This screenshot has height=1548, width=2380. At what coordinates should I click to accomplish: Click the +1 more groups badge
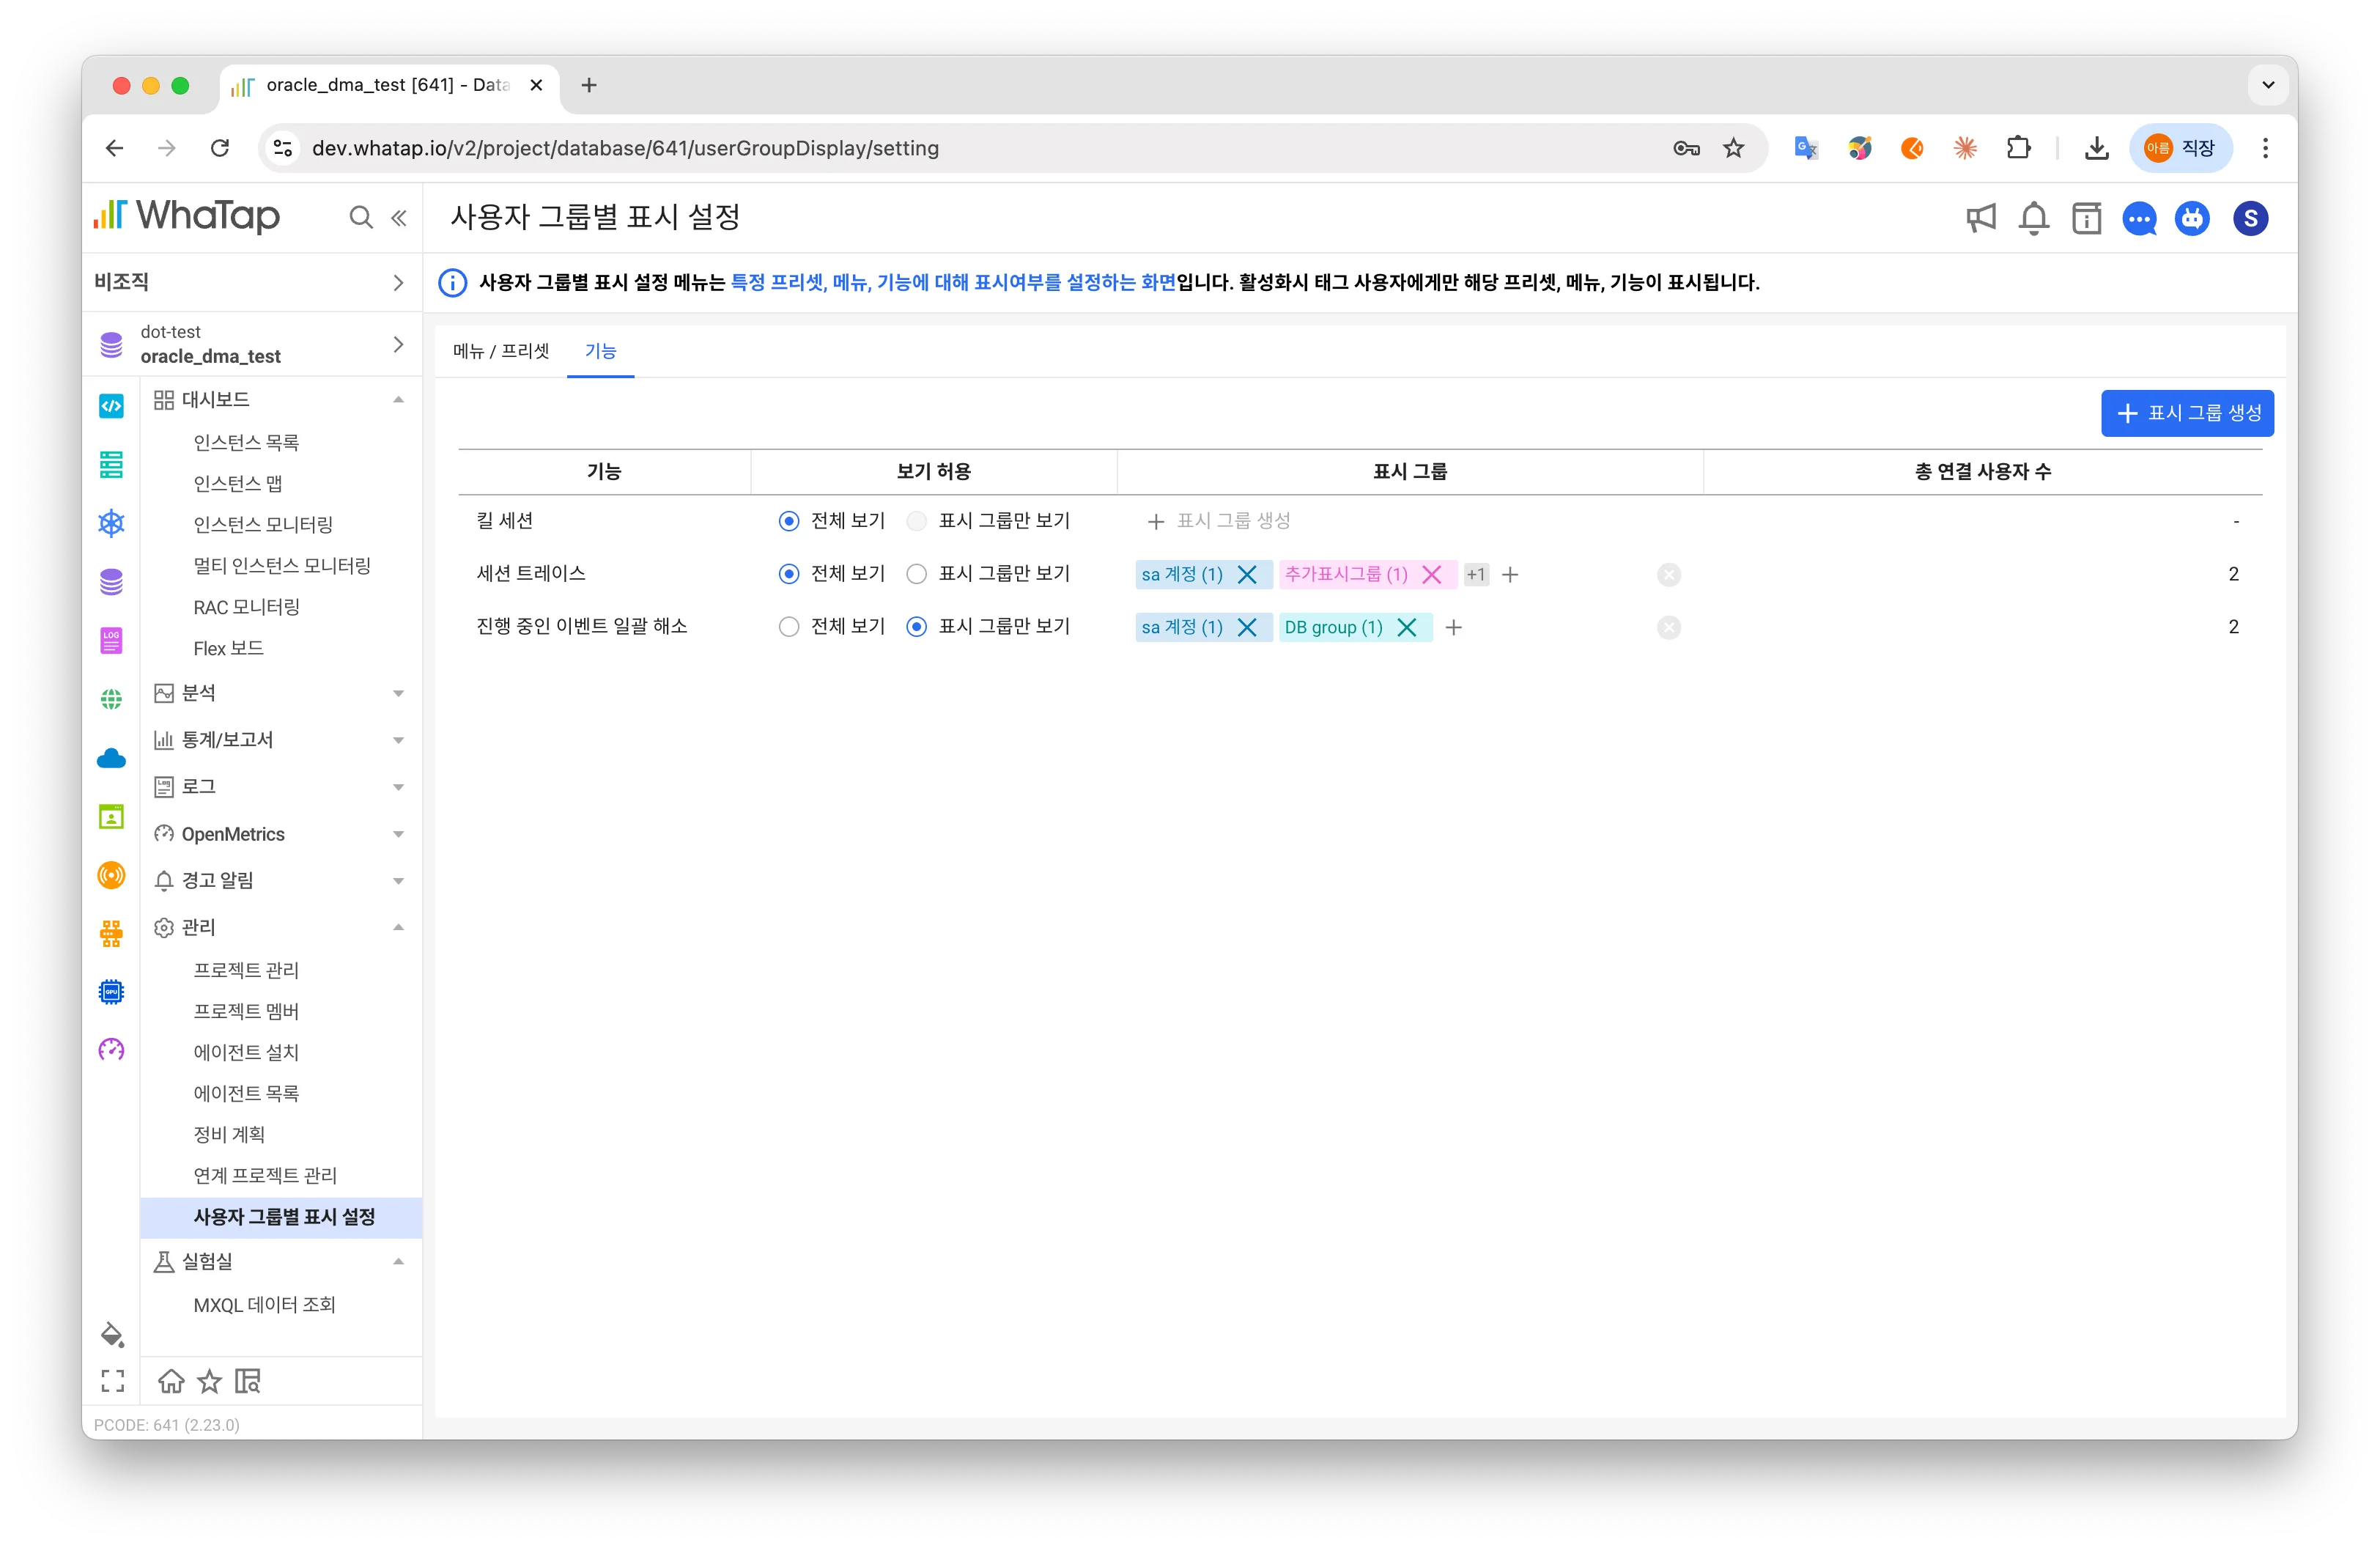pyautogui.click(x=1475, y=574)
